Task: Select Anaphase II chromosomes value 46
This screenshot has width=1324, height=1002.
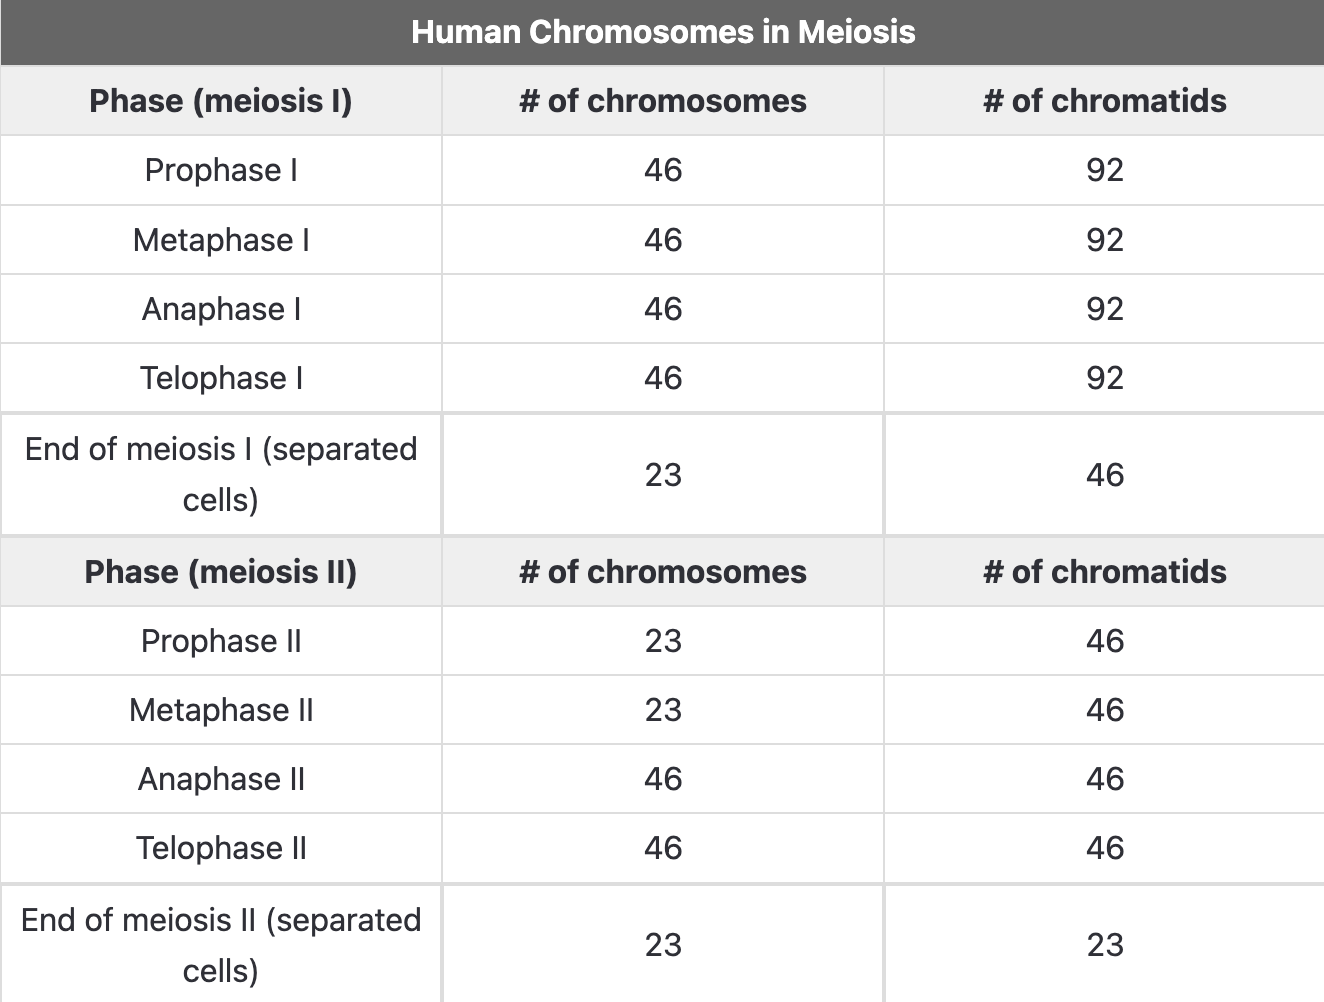Action: 663,779
